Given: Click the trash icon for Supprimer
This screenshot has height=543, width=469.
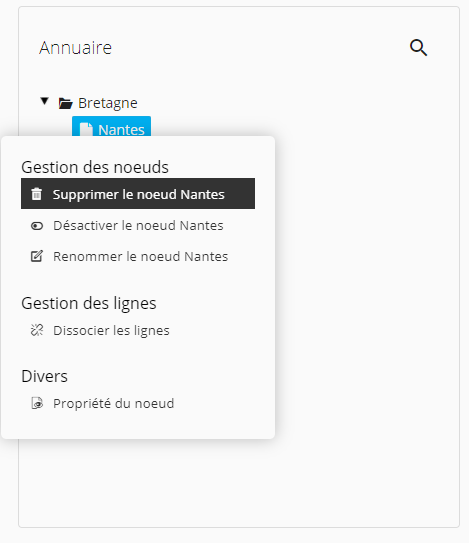Looking at the screenshot, I should (37, 194).
